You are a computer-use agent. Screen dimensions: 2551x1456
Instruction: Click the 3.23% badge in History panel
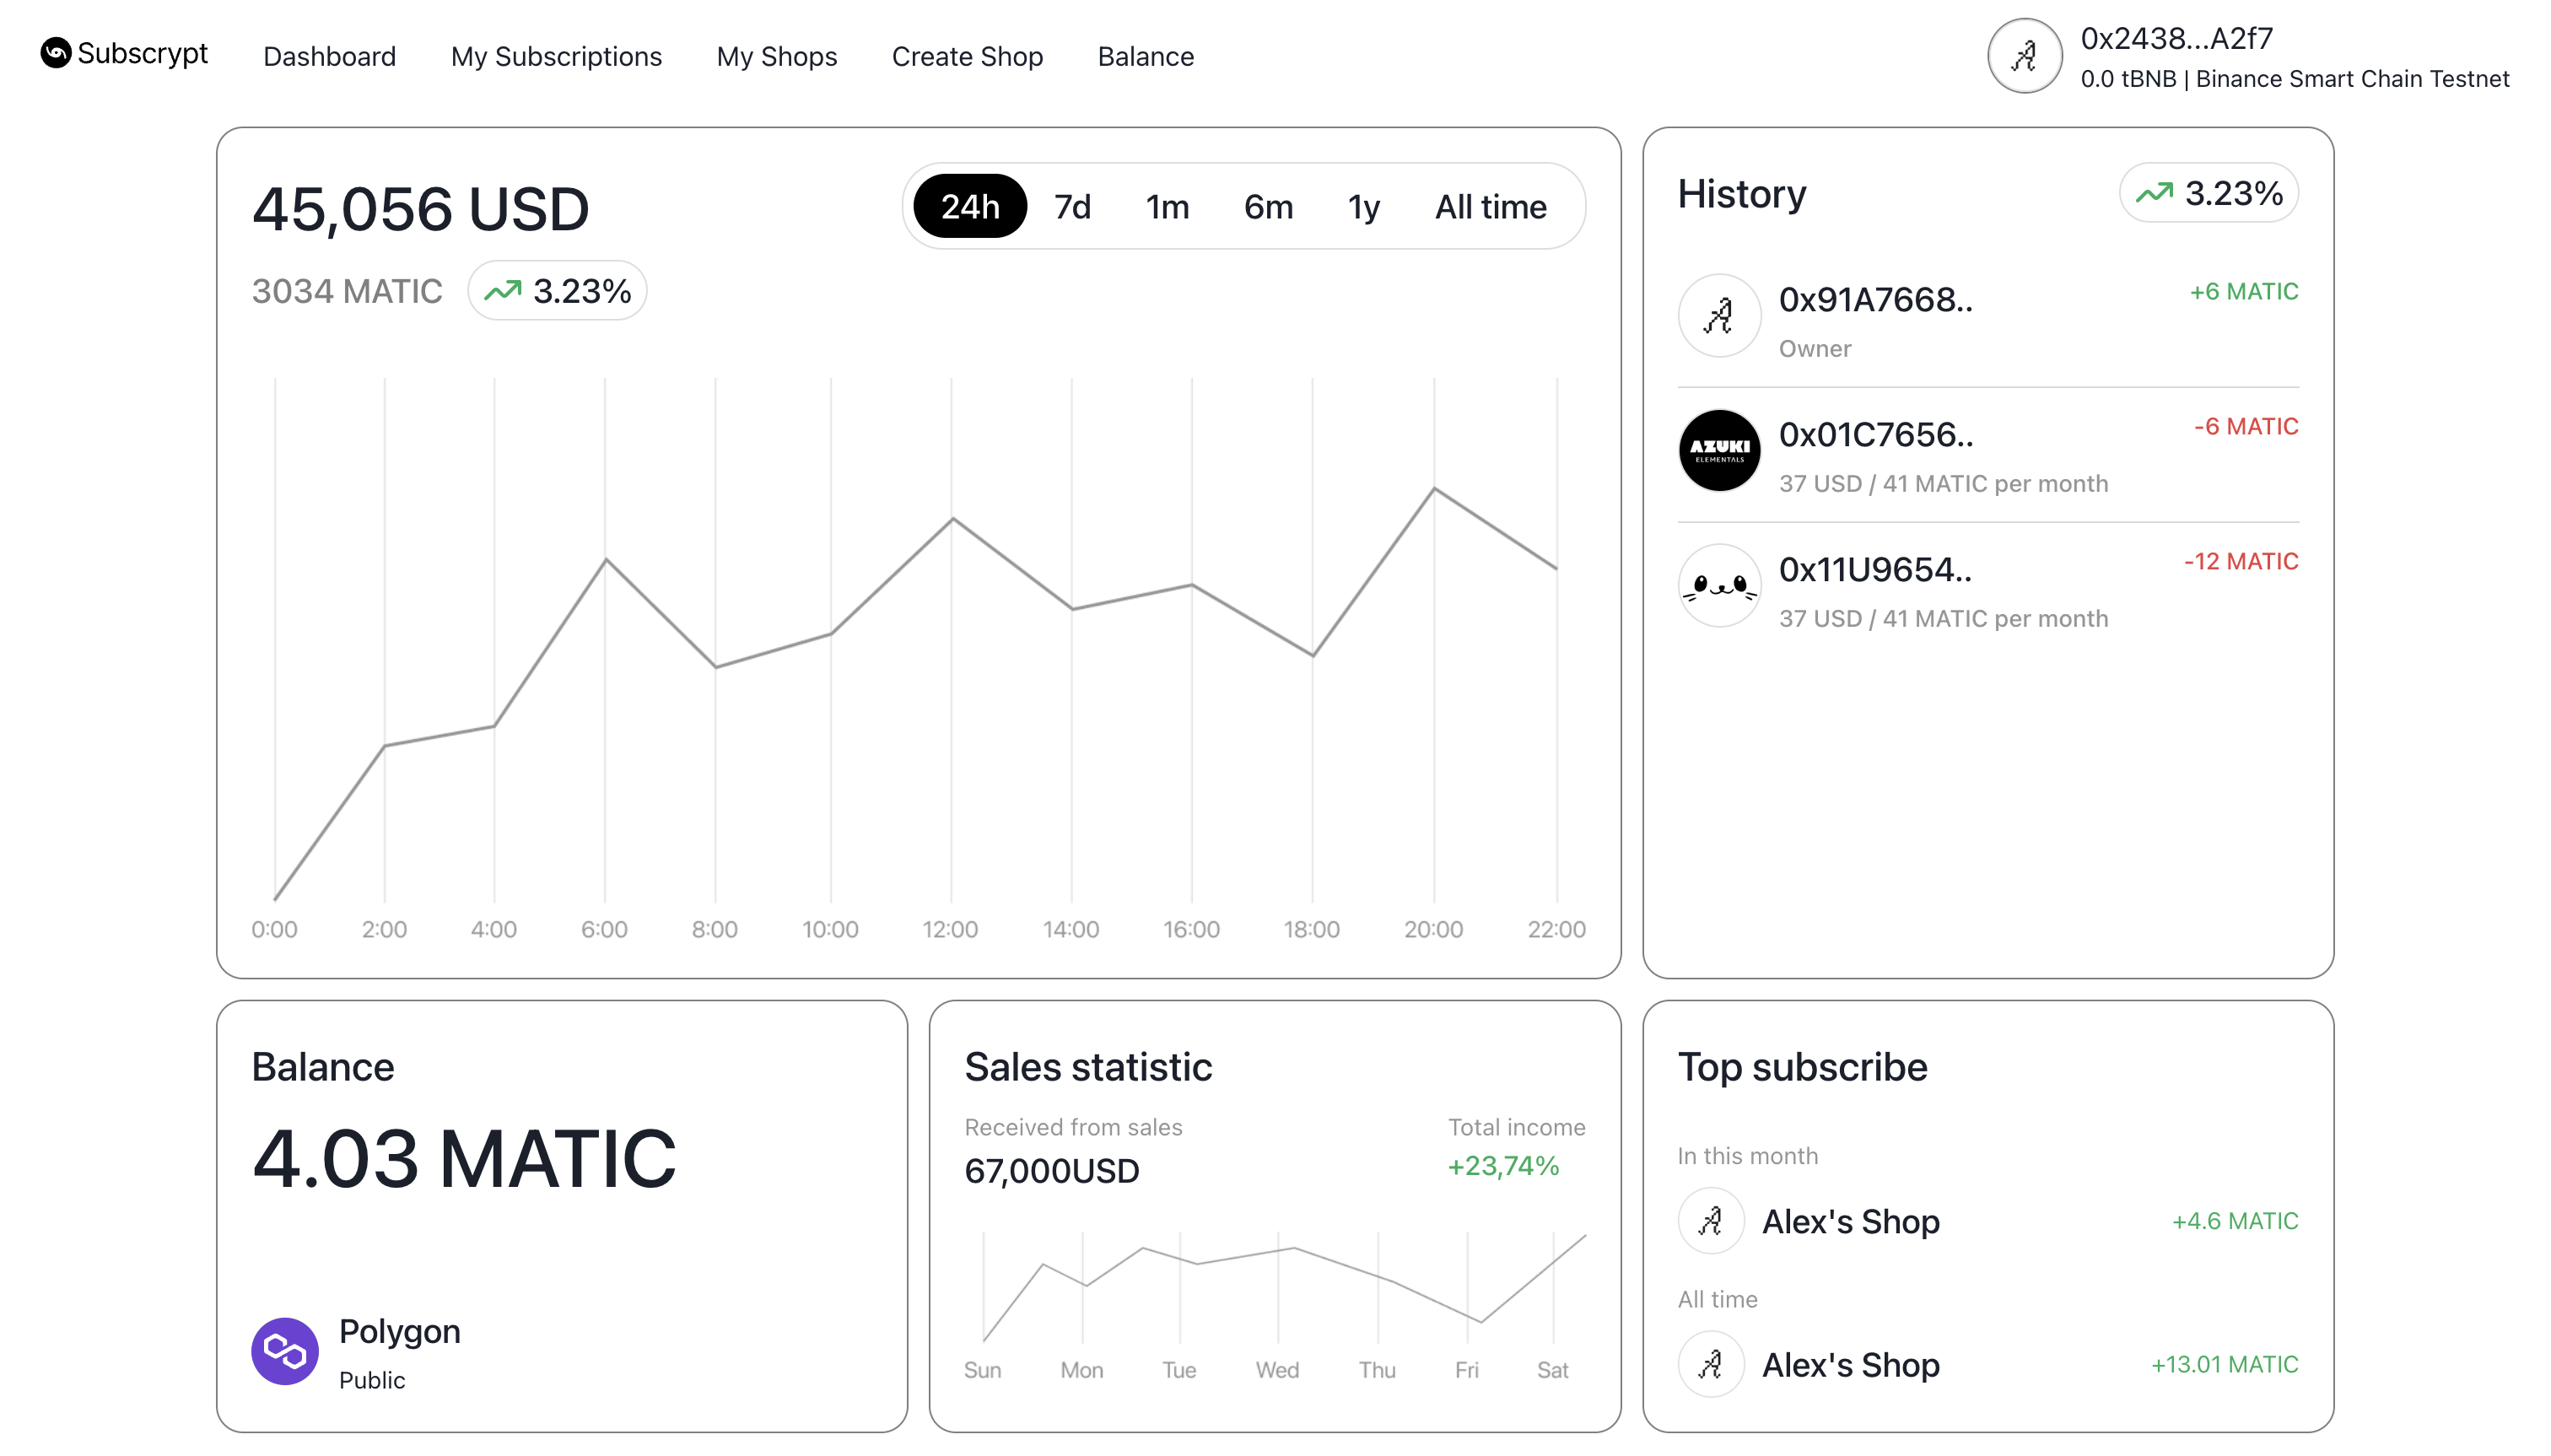click(x=2208, y=193)
